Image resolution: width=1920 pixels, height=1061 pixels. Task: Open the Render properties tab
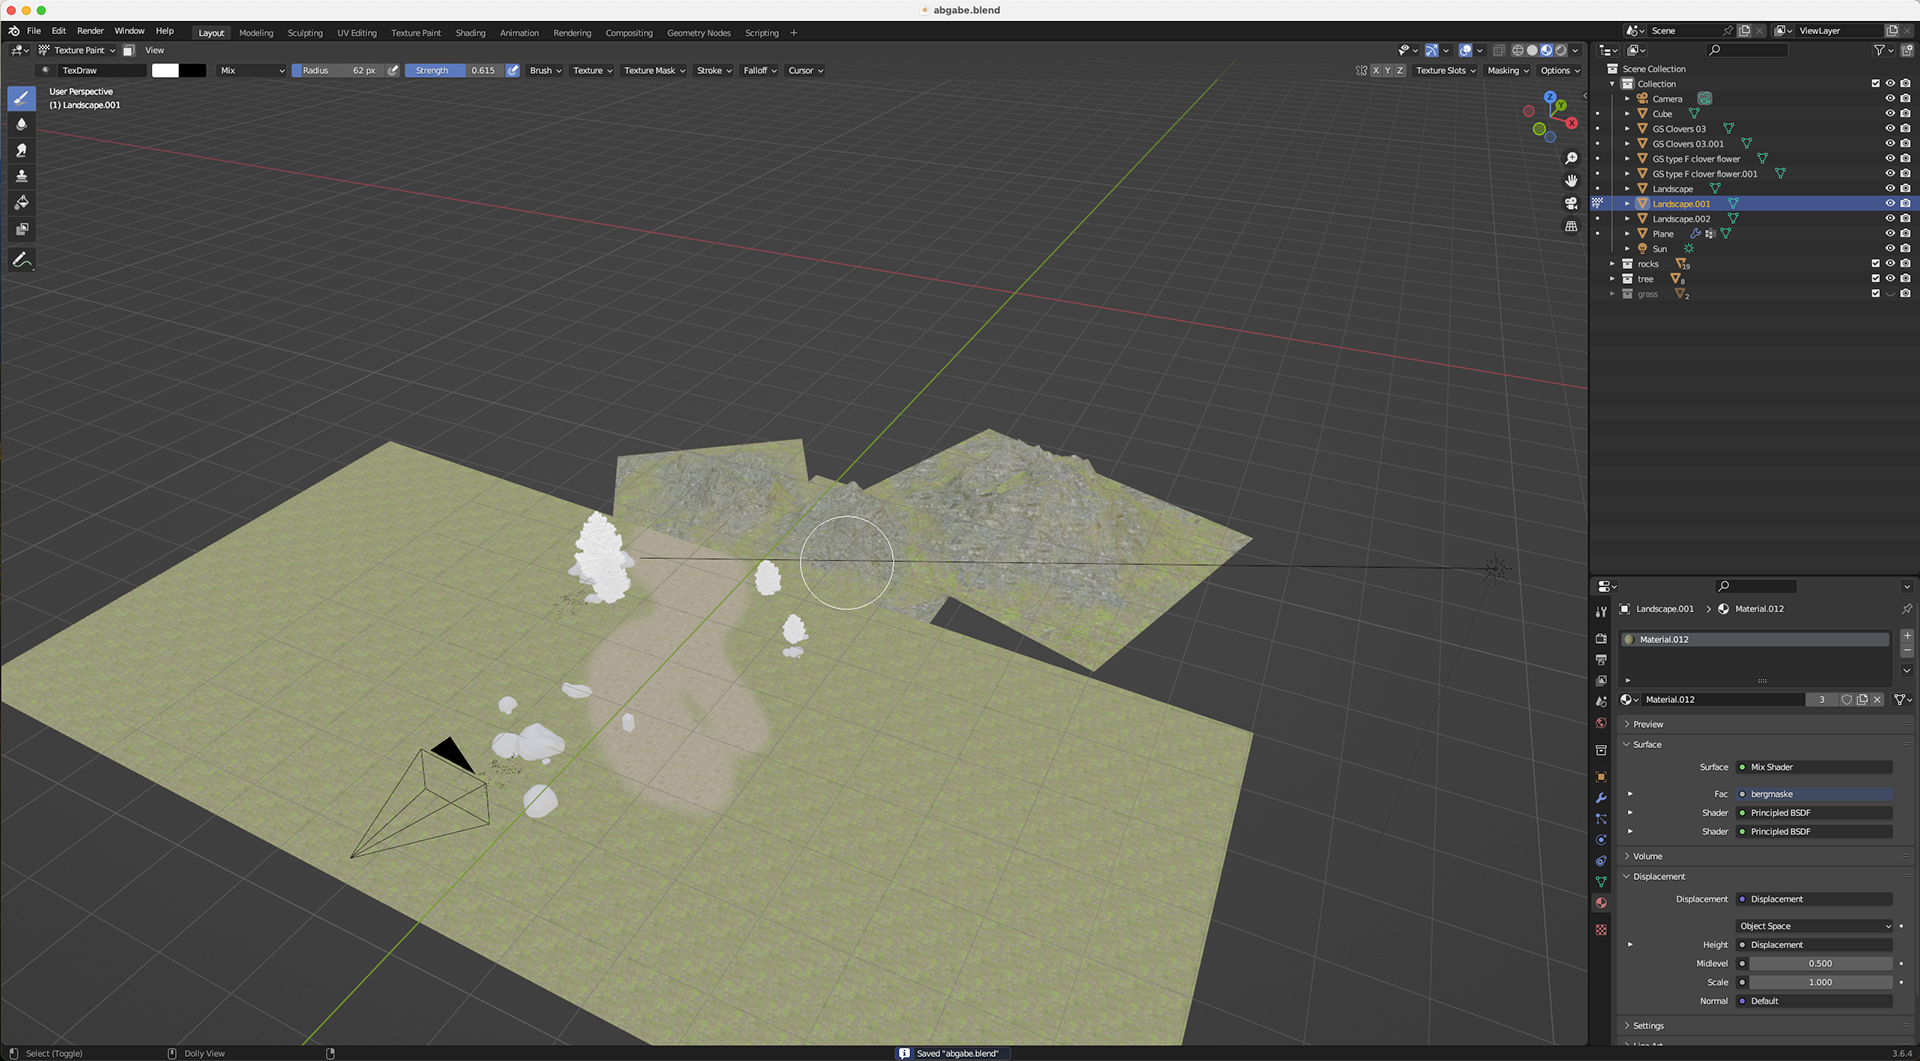pos(1601,638)
